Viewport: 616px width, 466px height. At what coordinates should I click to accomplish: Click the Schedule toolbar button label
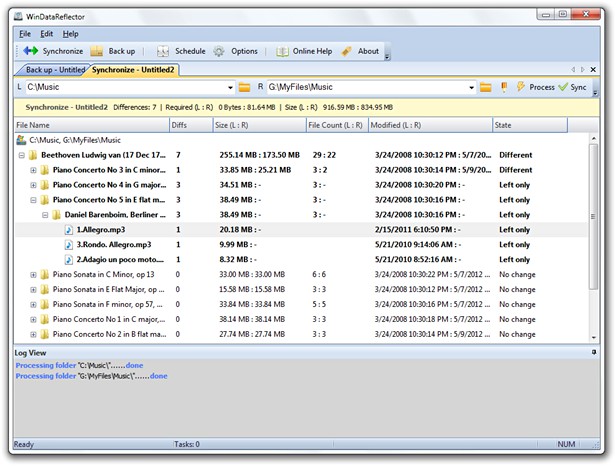point(190,51)
